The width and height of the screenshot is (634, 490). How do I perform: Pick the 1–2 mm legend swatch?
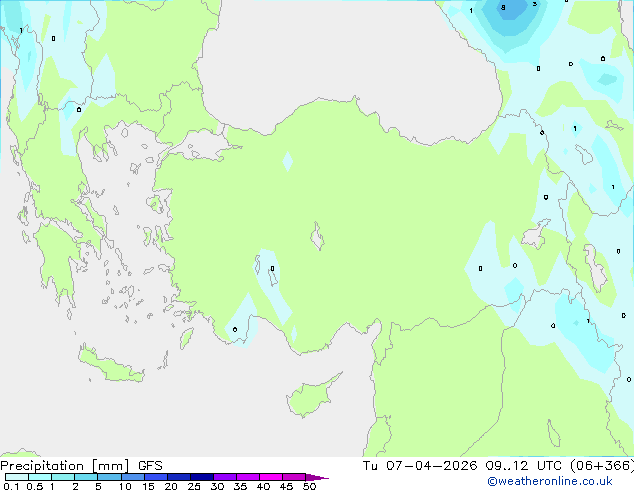63,477
